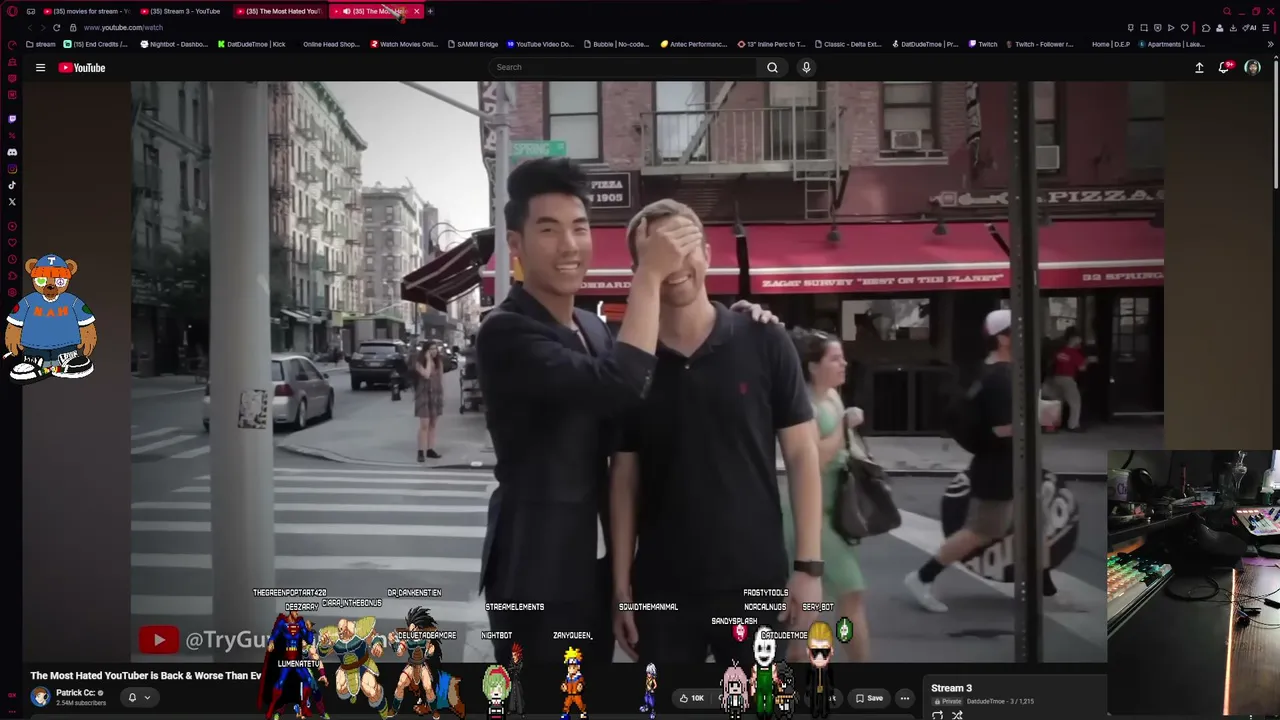Open the Home D.E.P bookmark
The height and width of the screenshot is (720, 1280).
(1110, 44)
